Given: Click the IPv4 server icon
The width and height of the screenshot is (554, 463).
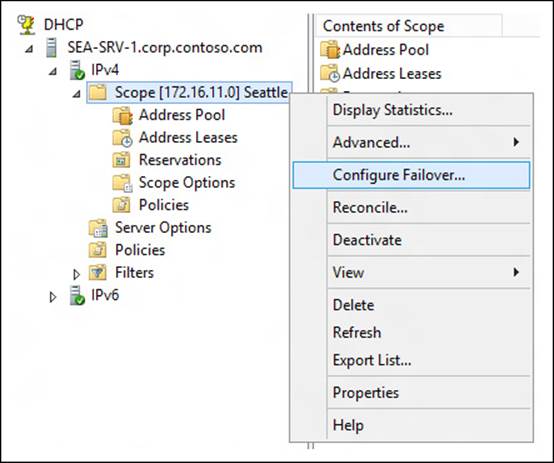Looking at the screenshot, I should click(x=77, y=70).
